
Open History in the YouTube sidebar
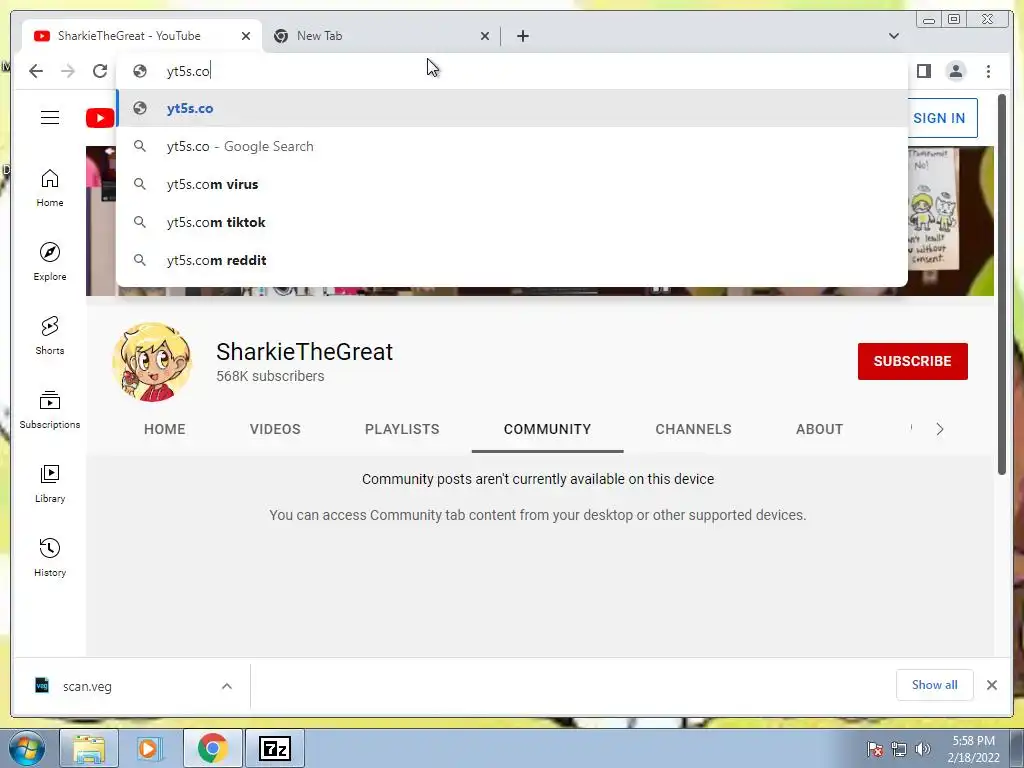(x=50, y=558)
